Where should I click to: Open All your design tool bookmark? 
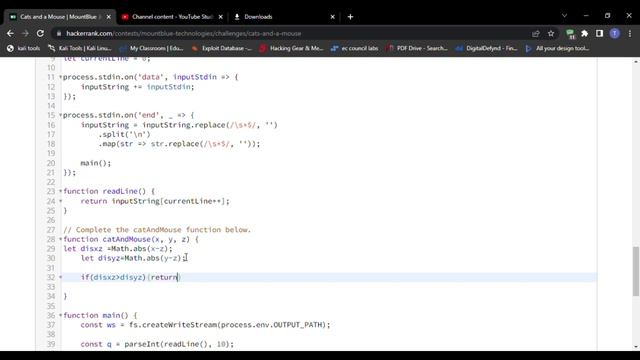(x=557, y=48)
